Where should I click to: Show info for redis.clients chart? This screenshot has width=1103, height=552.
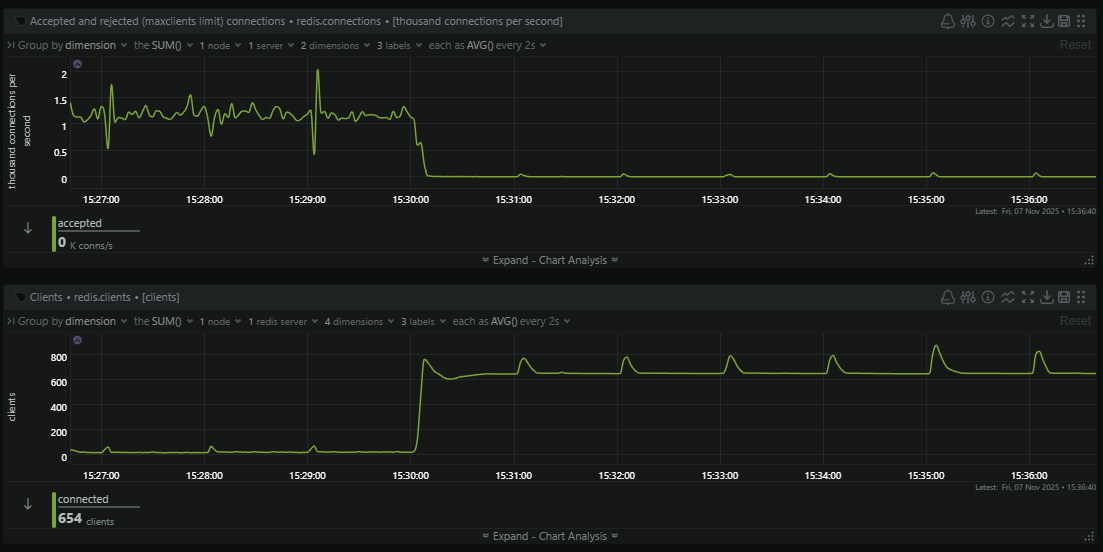pos(988,297)
